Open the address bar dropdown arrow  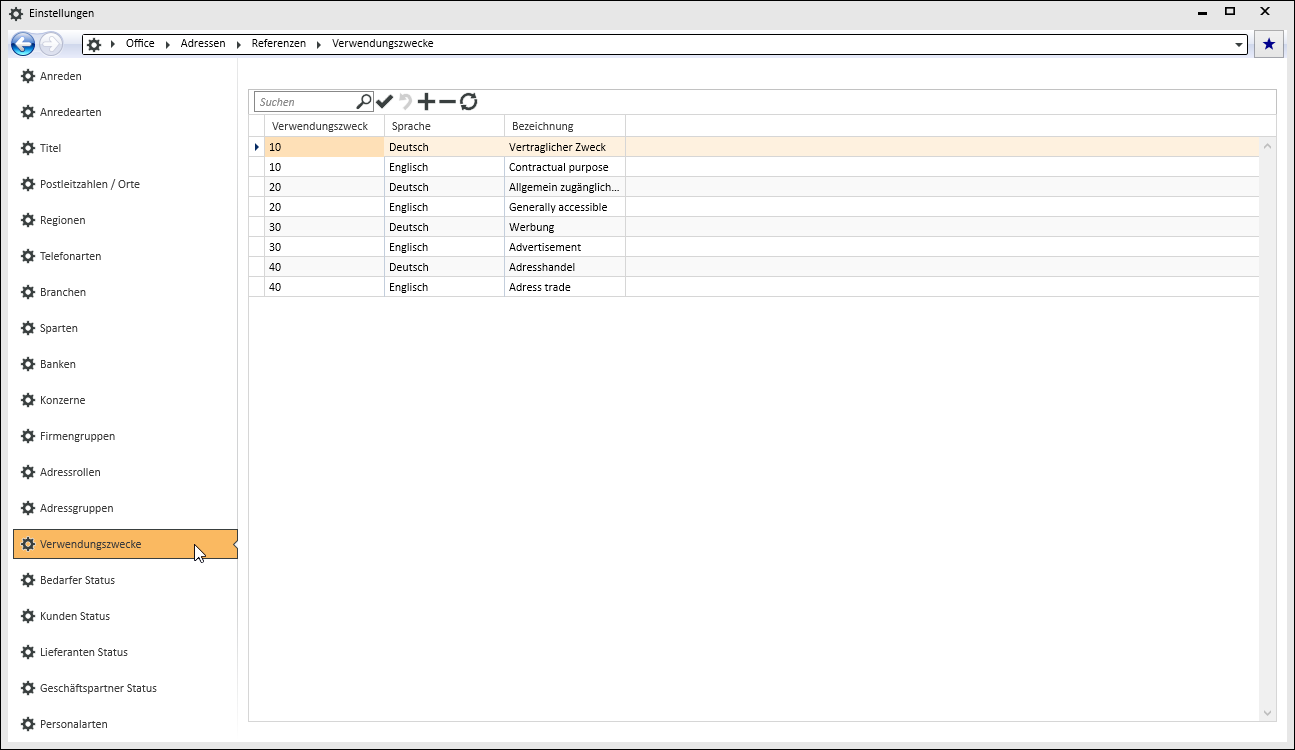point(1240,45)
